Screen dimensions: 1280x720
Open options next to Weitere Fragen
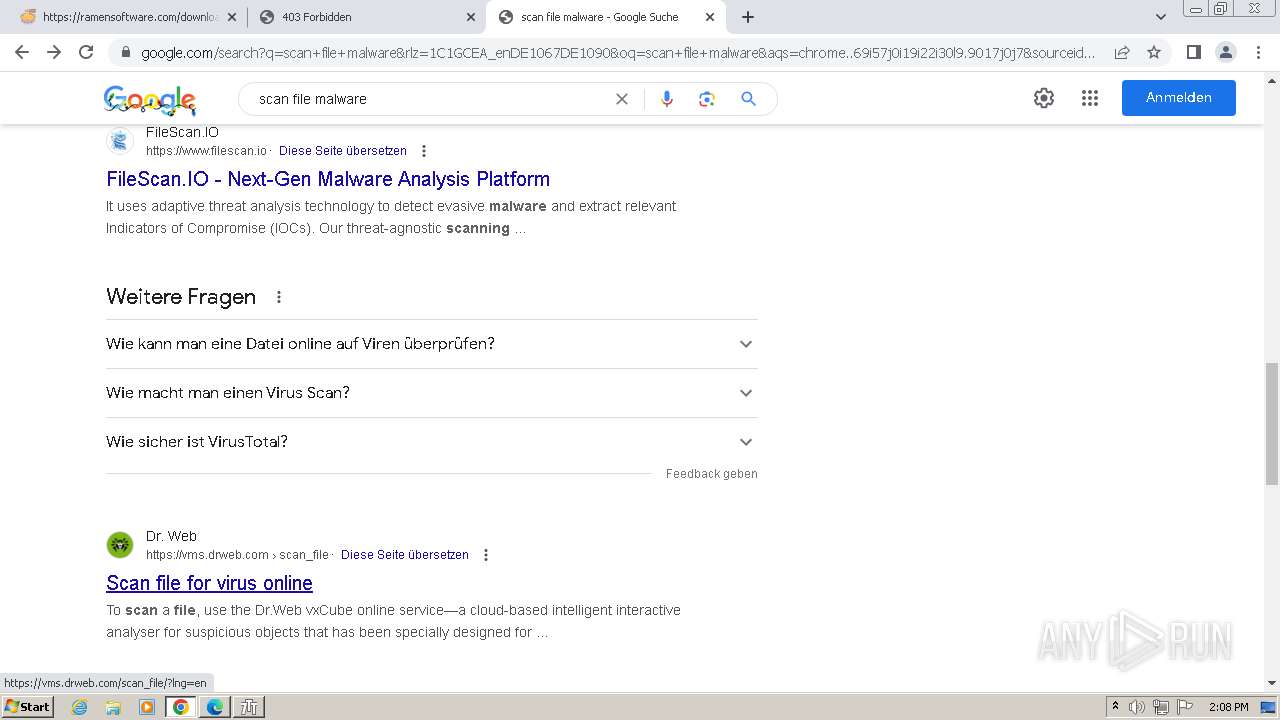(279, 297)
